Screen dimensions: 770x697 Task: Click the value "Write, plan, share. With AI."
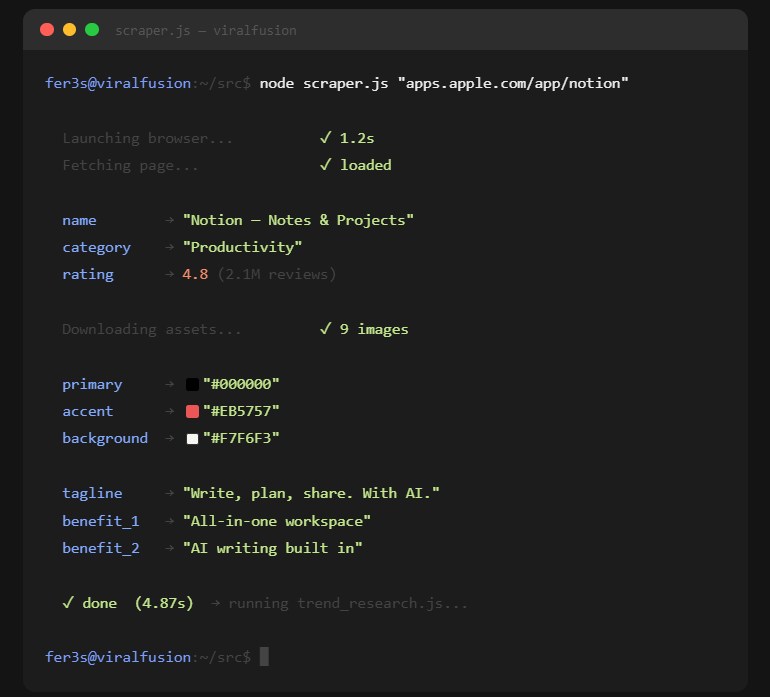311,493
